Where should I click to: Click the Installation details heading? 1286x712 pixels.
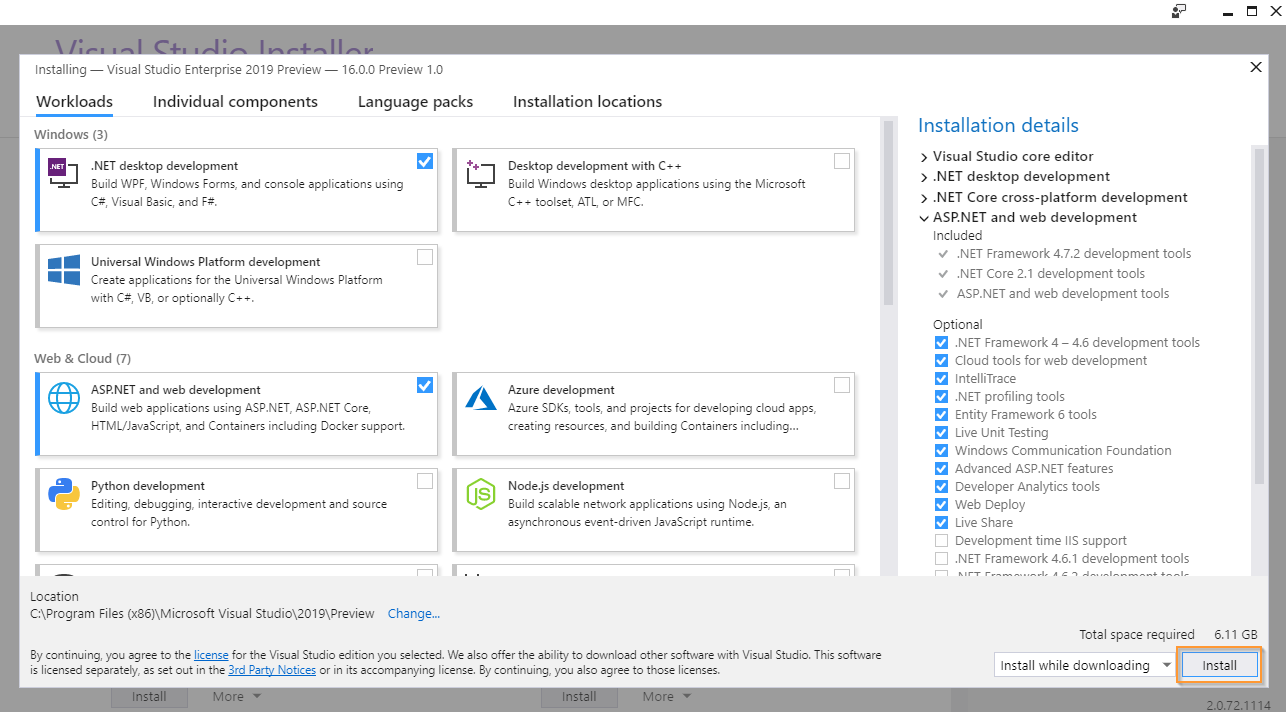998,125
